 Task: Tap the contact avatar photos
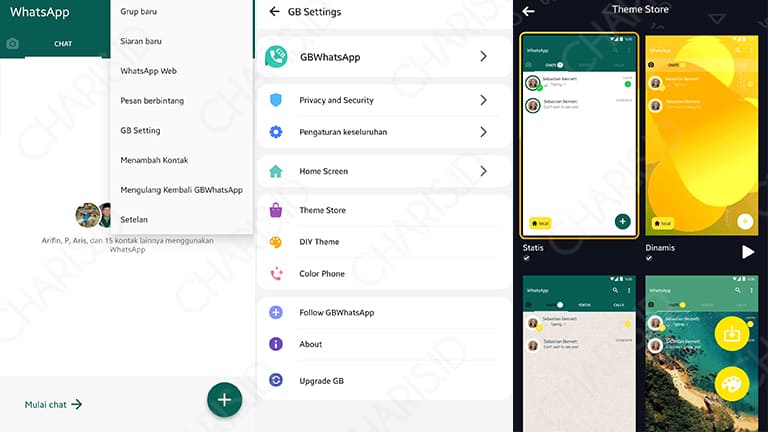93,215
